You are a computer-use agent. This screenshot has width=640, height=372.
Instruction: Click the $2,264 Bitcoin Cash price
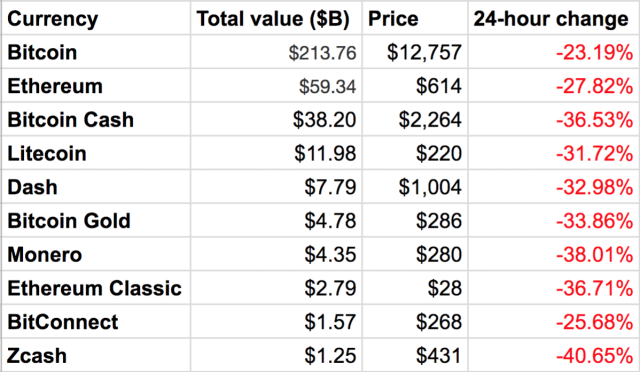click(415, 119)
